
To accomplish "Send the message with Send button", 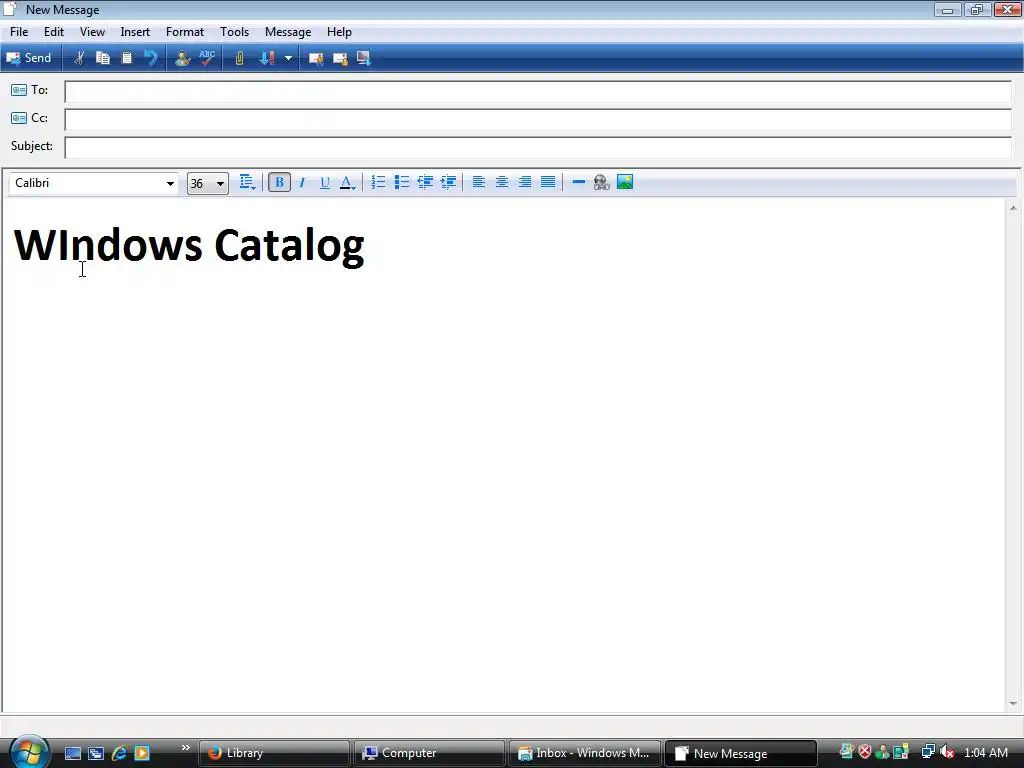I will (29, 58).
